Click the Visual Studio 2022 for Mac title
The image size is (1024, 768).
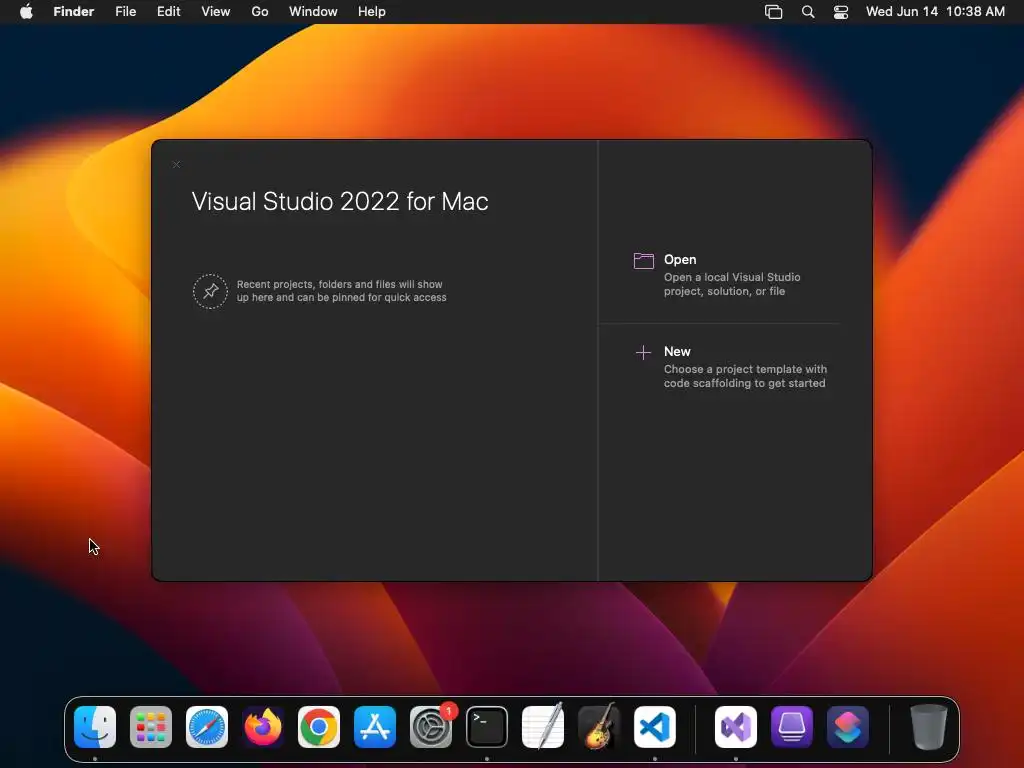coord(340,201)
